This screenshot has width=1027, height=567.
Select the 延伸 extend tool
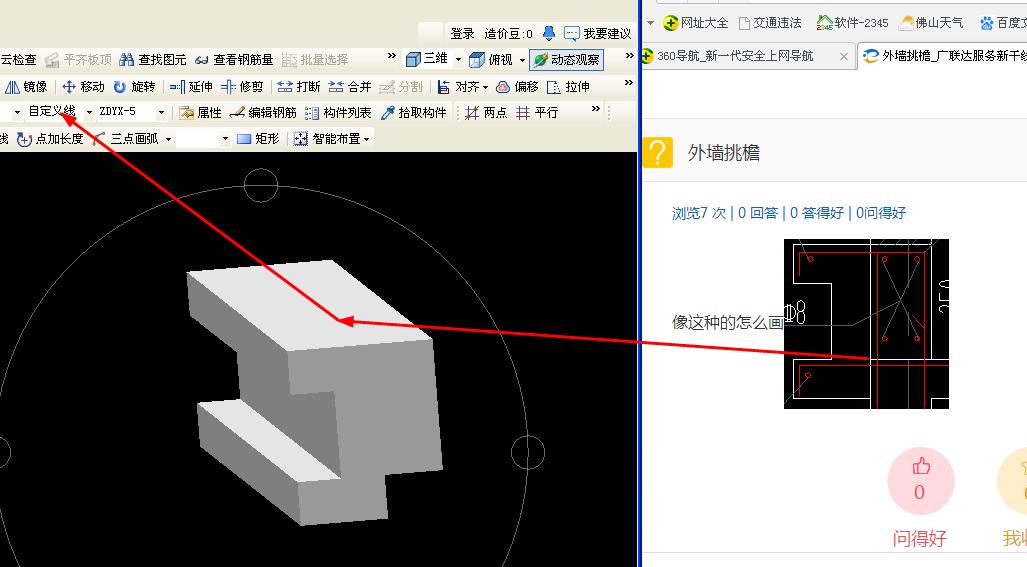191,86
